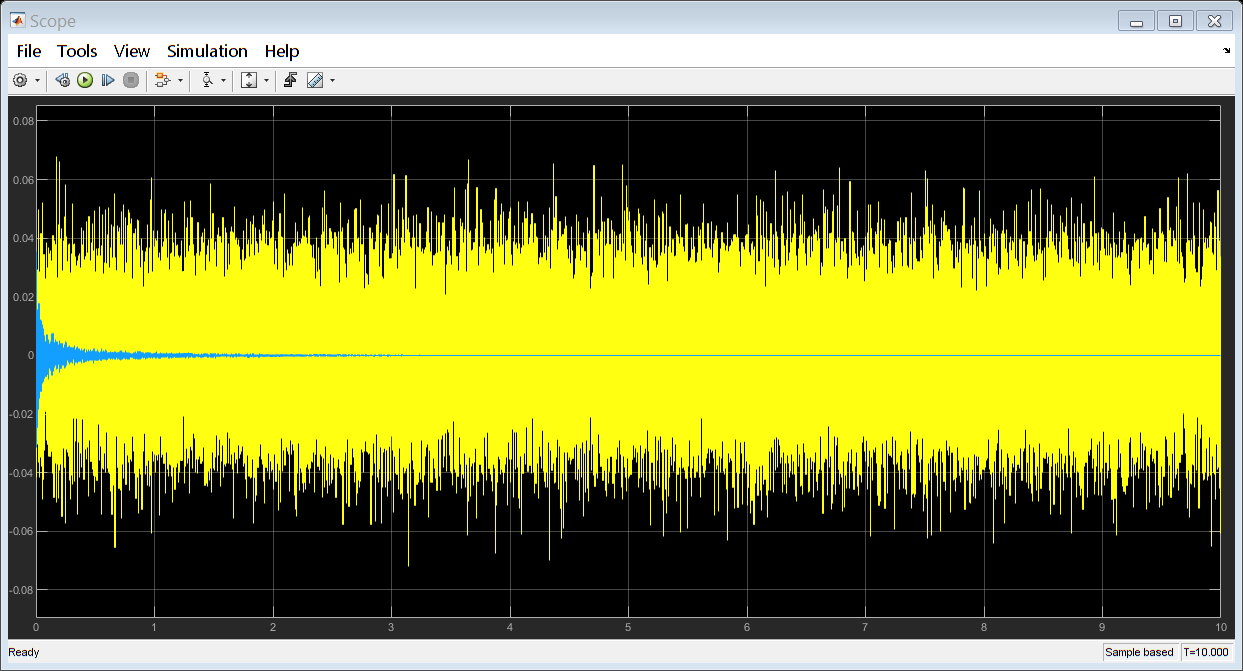Expand the Highlight Simulink Block dropdown arrow
The height and width of the screenshot is (671, 1243).
181,80
